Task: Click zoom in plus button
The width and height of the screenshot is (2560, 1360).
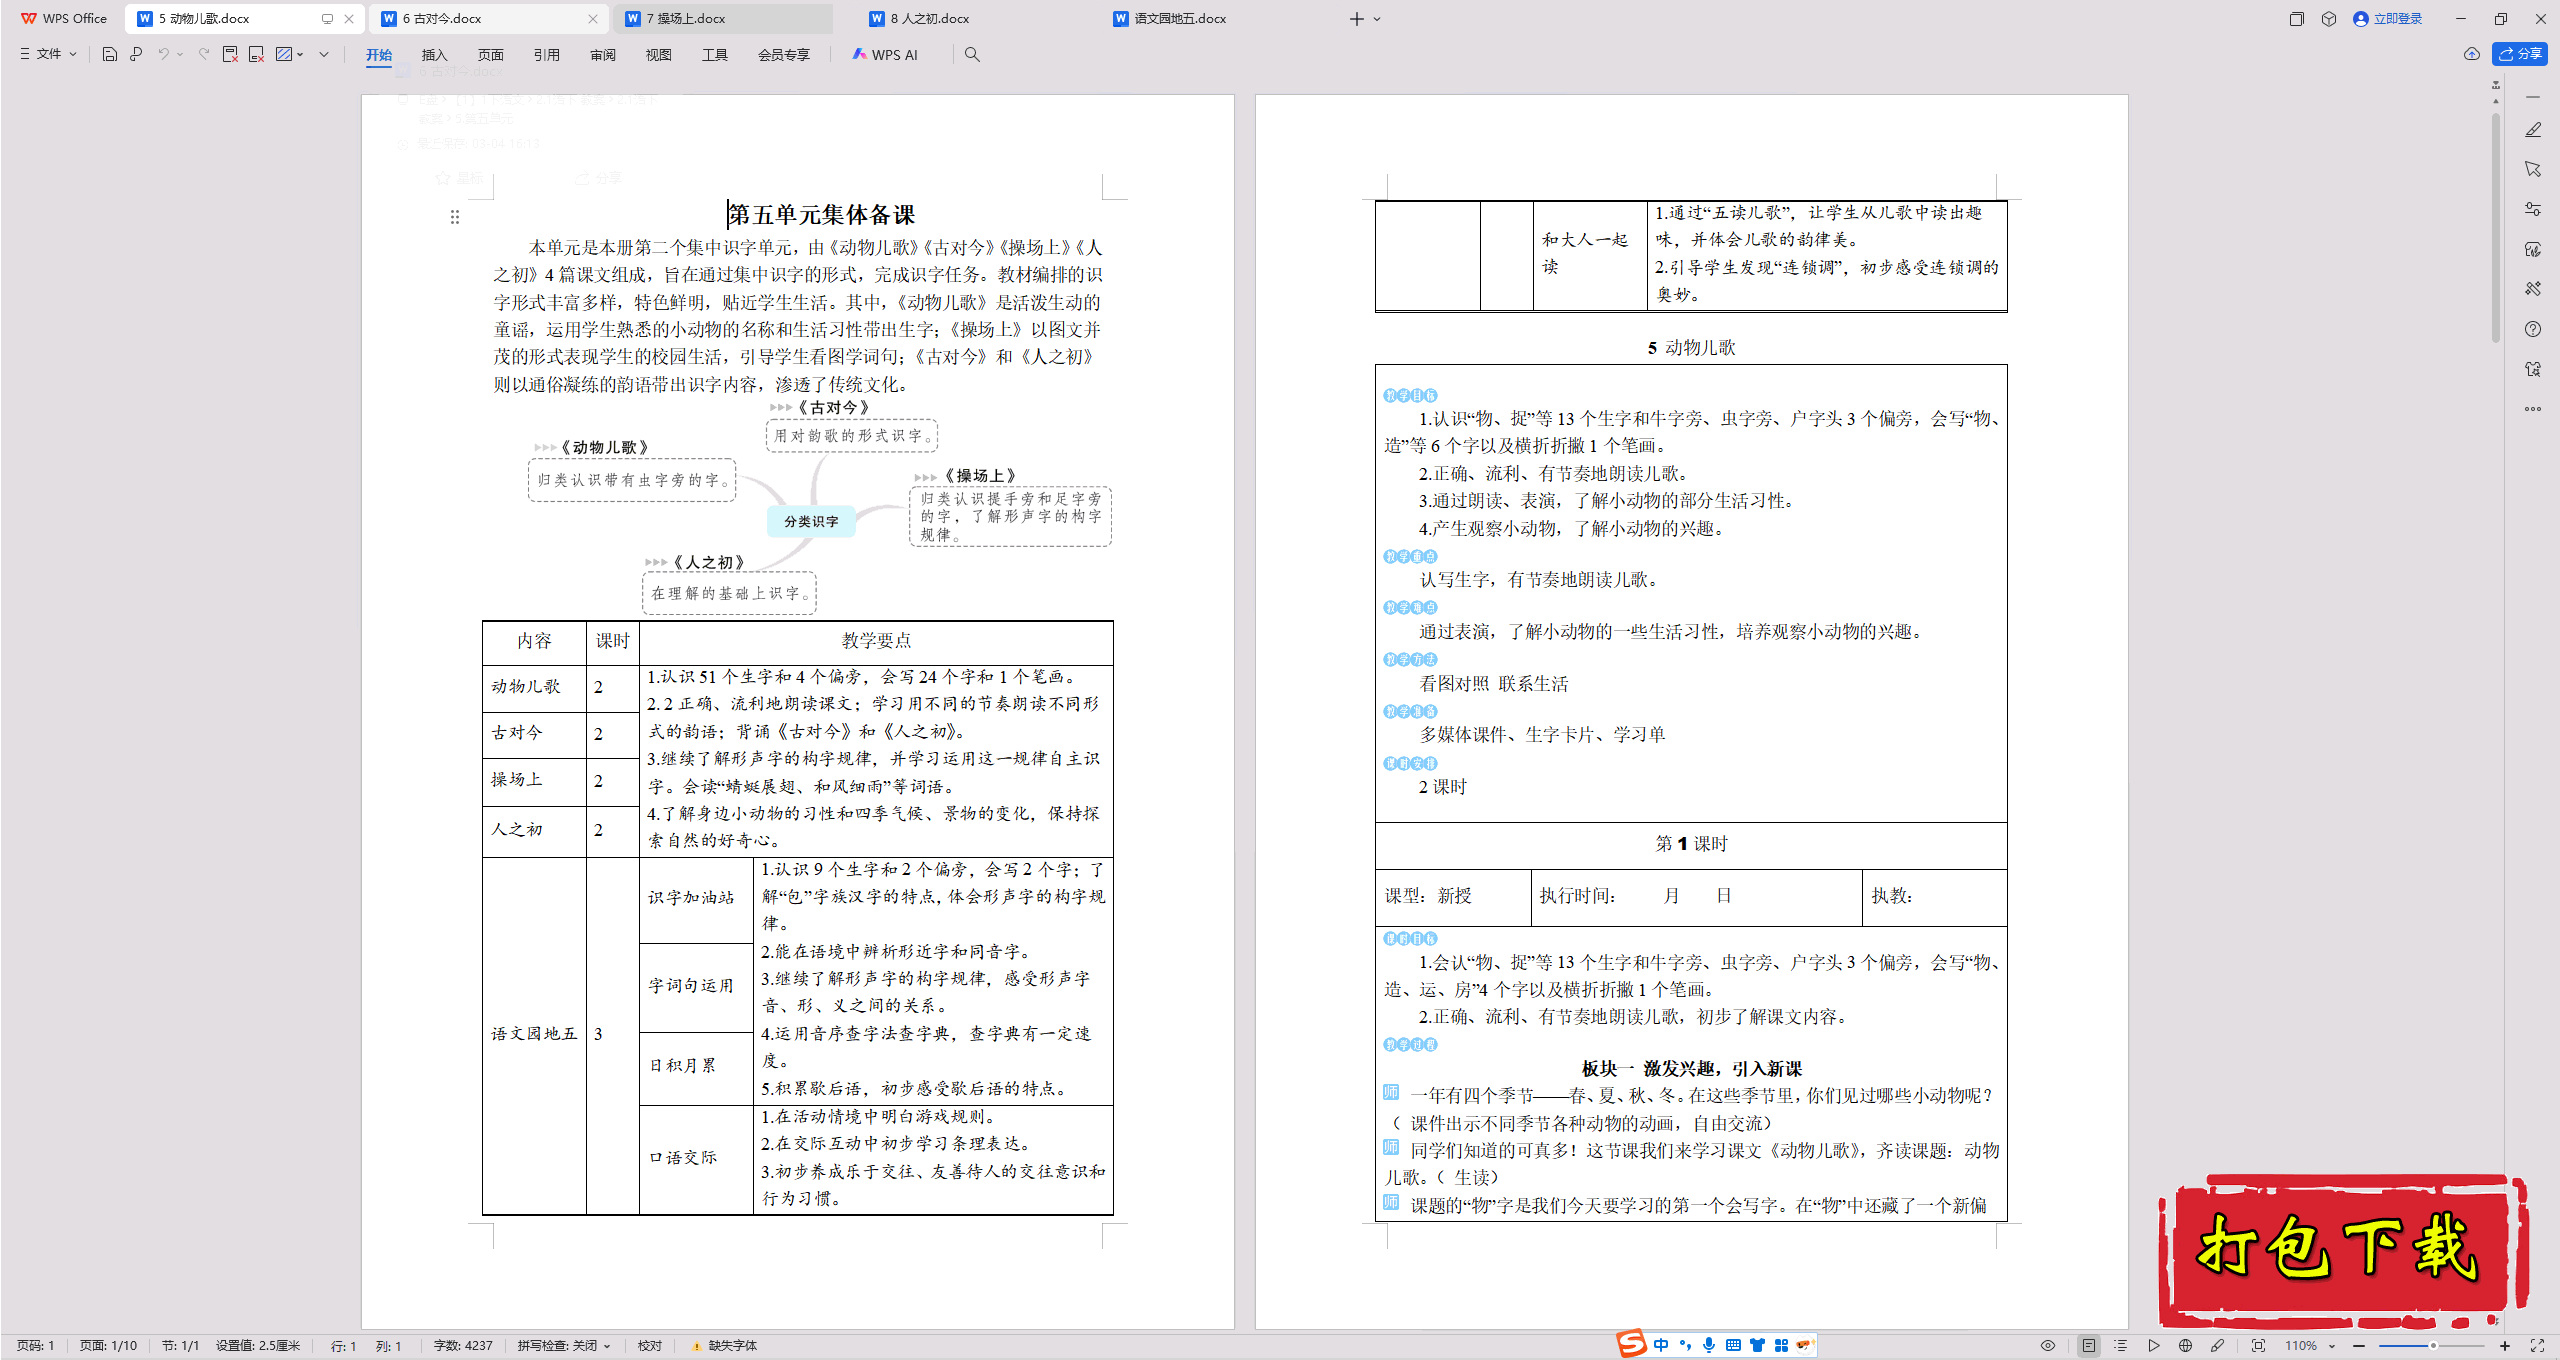Action: tap(2505, 1346)
